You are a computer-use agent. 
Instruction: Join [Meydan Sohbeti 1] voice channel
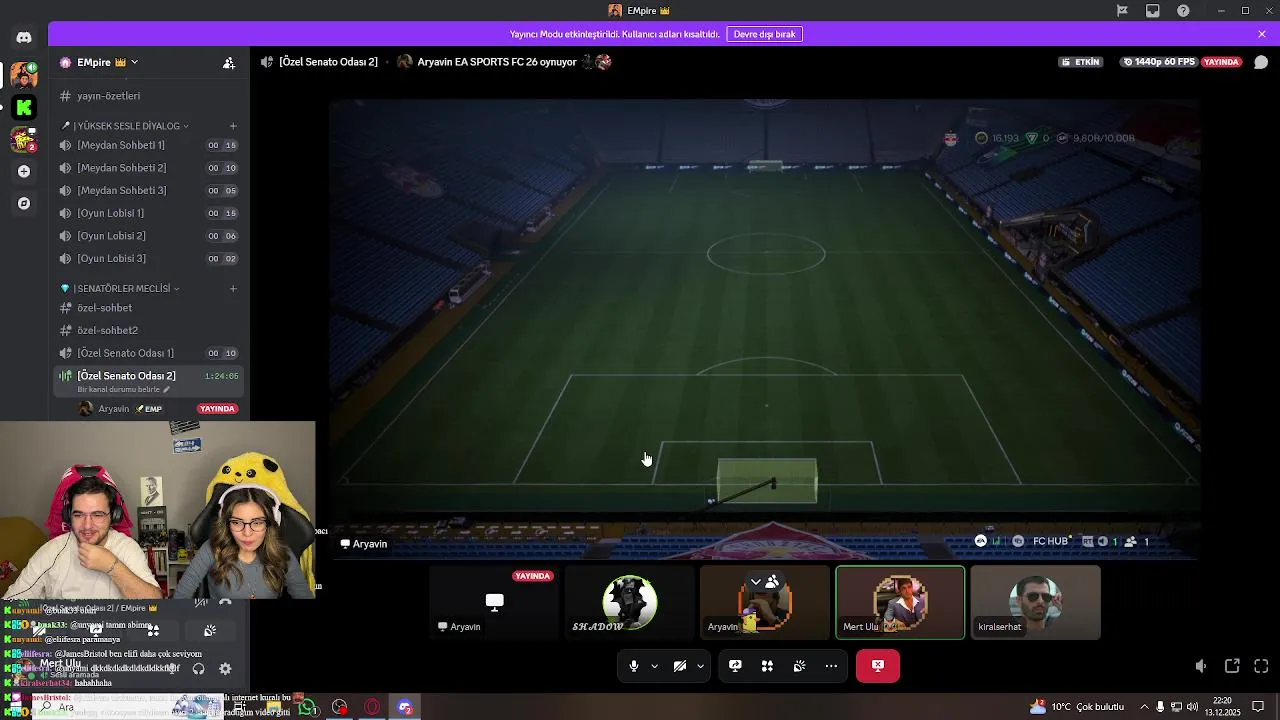[150, 145]
